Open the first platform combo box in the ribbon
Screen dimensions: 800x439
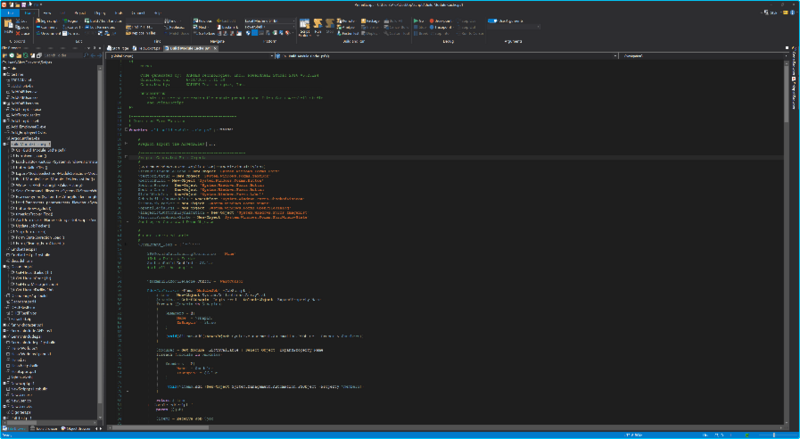click(x=269, y=21)
